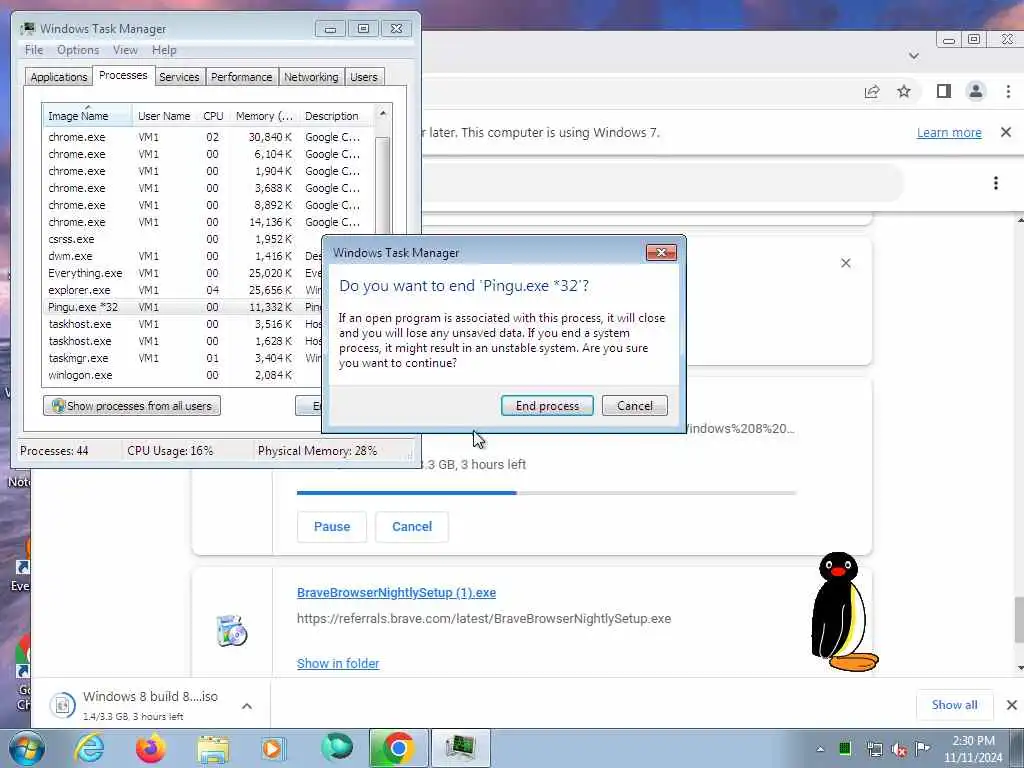
Task: Launch Firefox from taskbar
Action: (151, 748)
